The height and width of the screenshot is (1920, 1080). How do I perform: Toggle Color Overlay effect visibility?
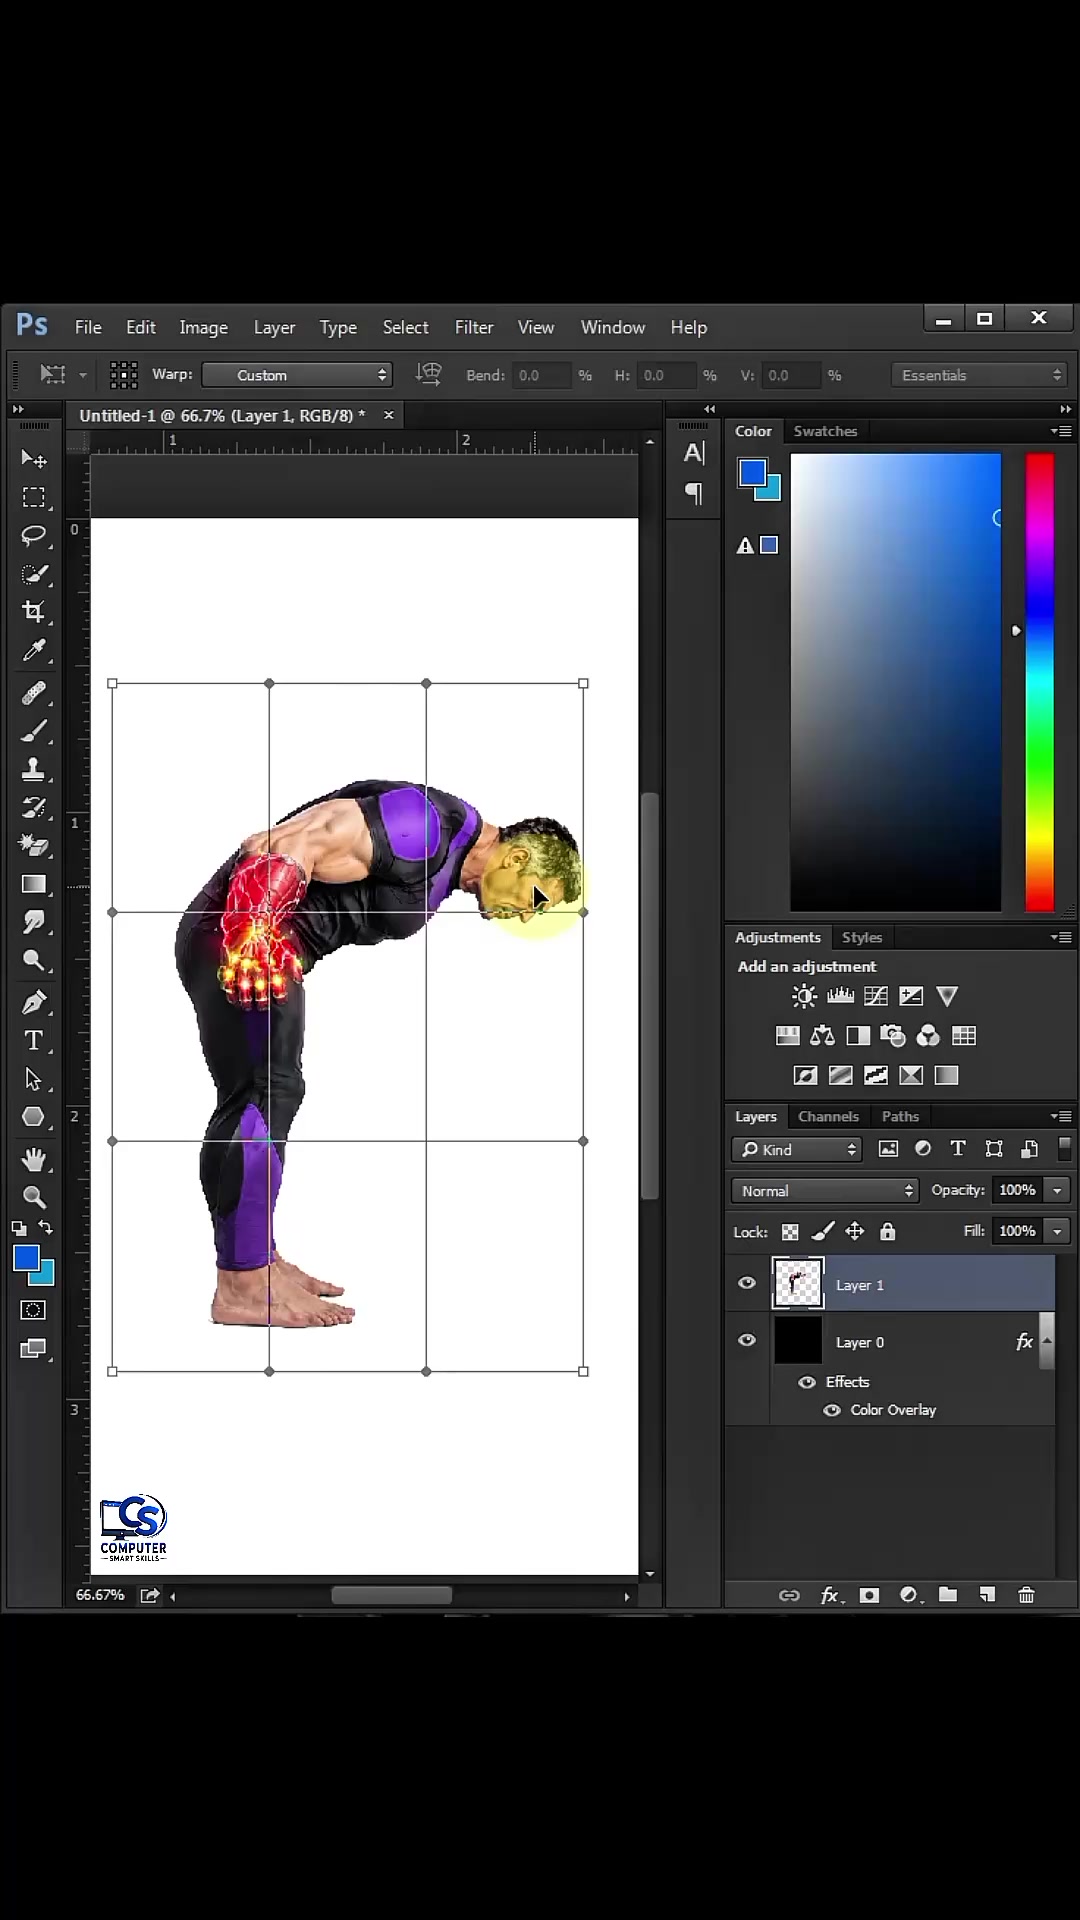coord(832,1410)
